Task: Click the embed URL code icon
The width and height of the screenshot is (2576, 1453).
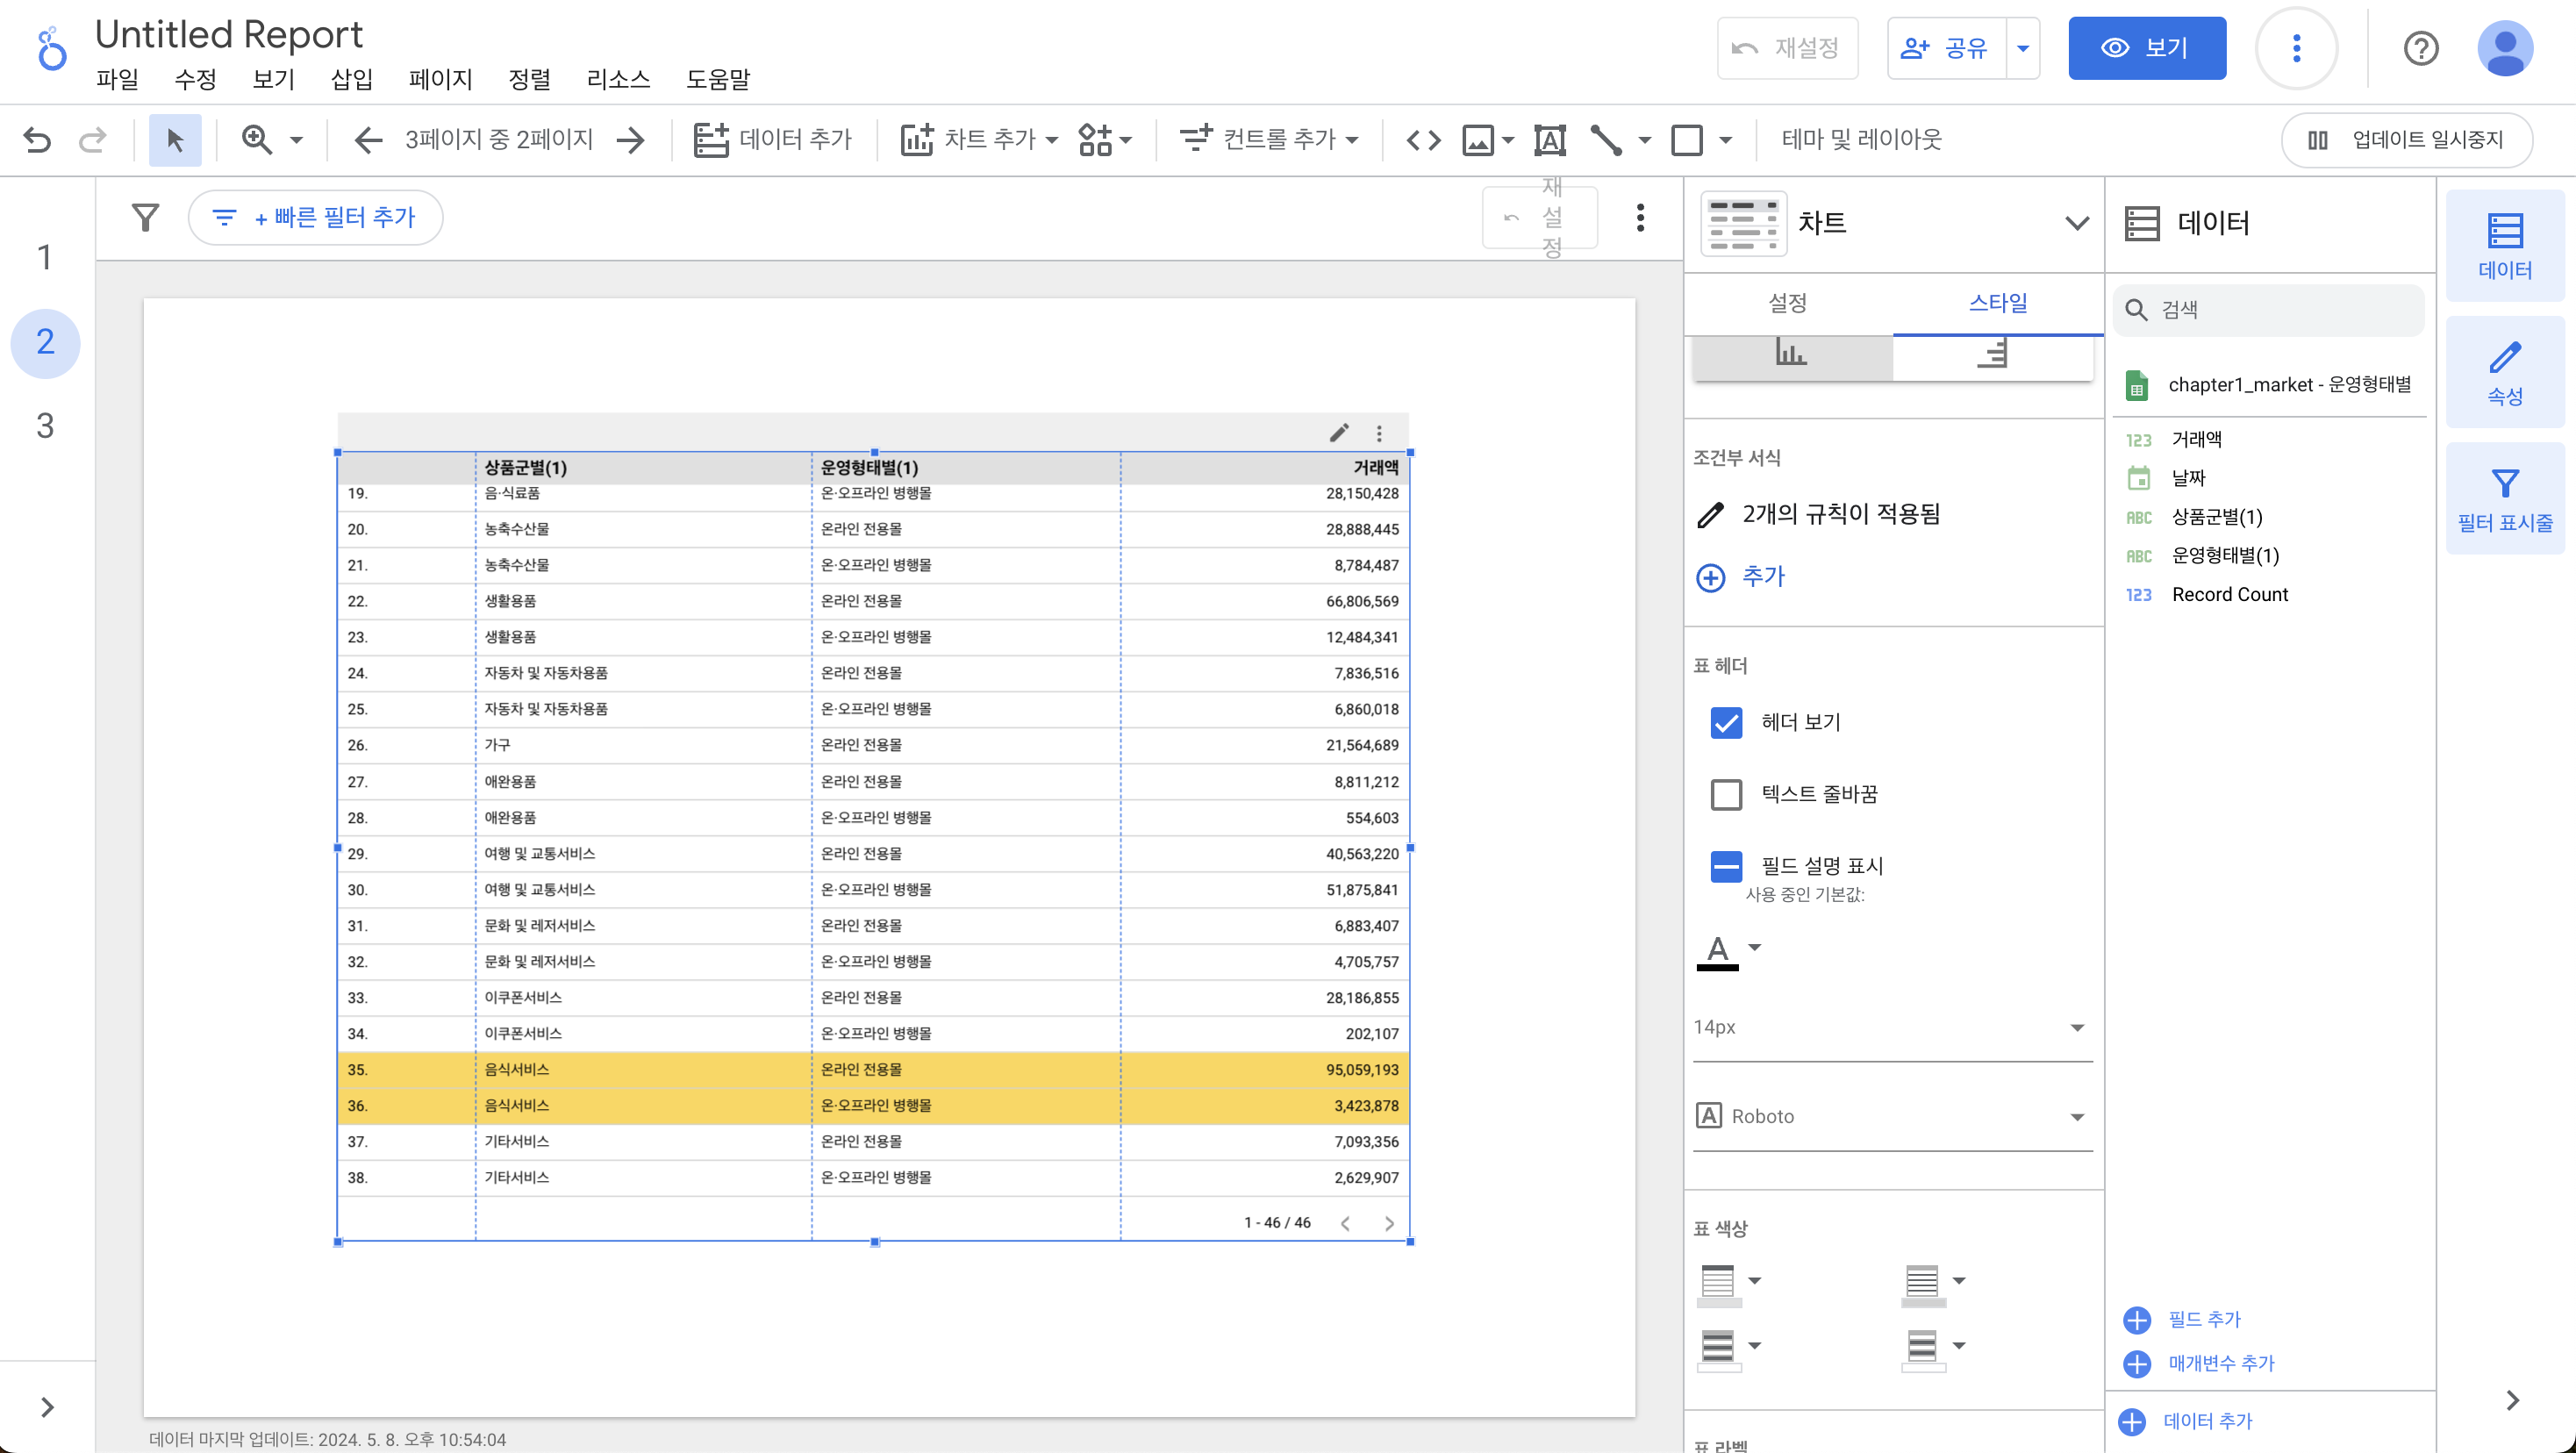Action: (1423, 139)
